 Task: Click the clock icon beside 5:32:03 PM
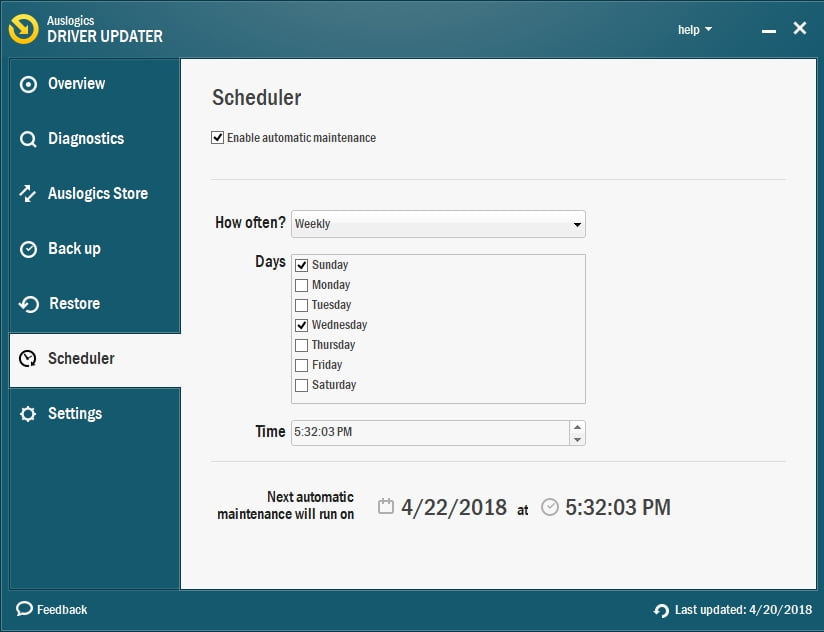(550, 507)
